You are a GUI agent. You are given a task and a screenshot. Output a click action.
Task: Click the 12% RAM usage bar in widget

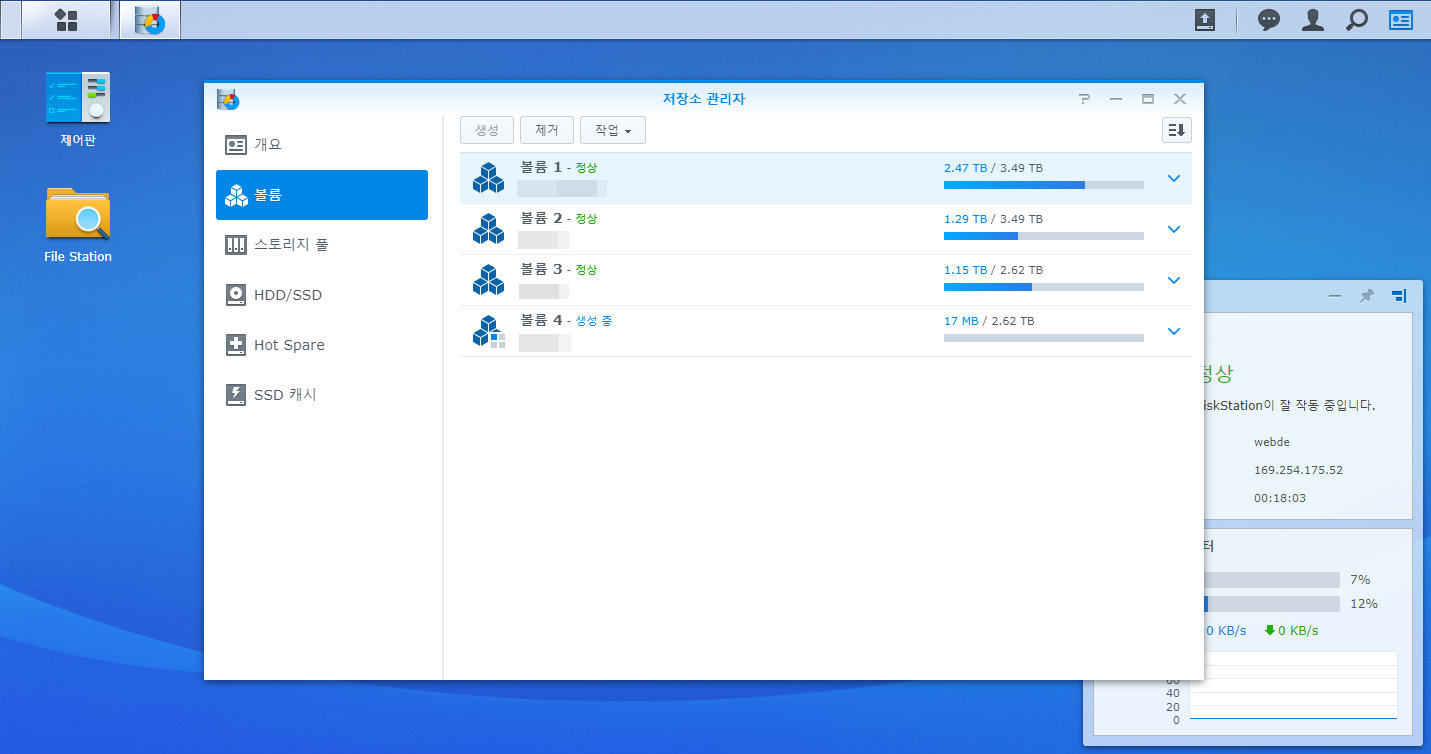[1272, 604]
